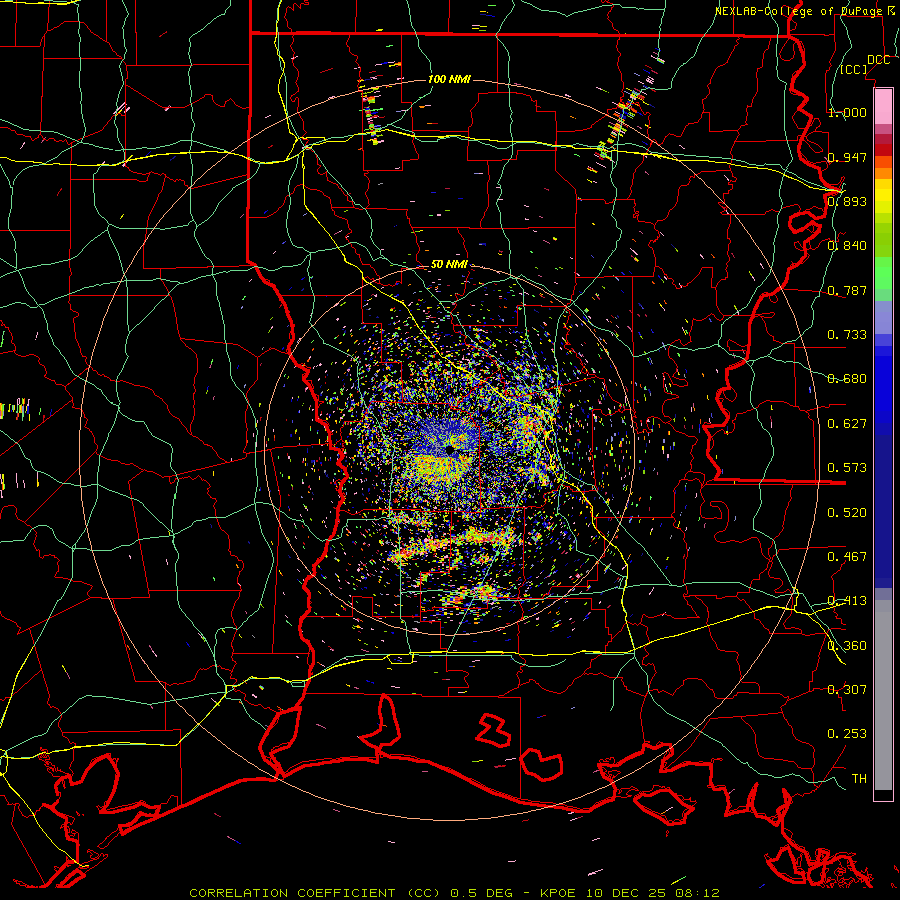Click the [CC] units label
Screen dimensions: 900x900
pyautogui.click(x=854, y=69)
